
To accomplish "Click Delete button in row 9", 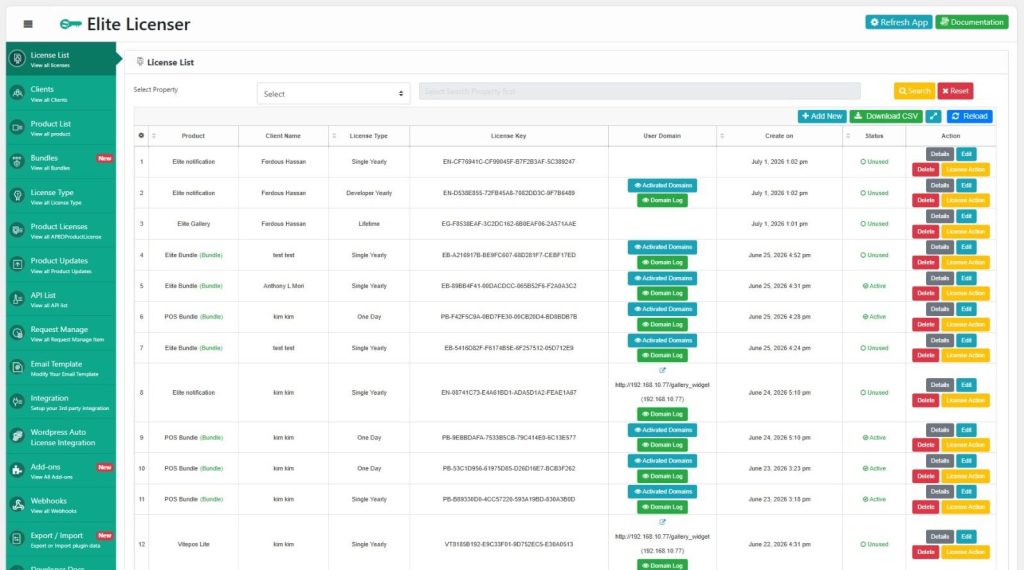I will click(x=925, y=445).
